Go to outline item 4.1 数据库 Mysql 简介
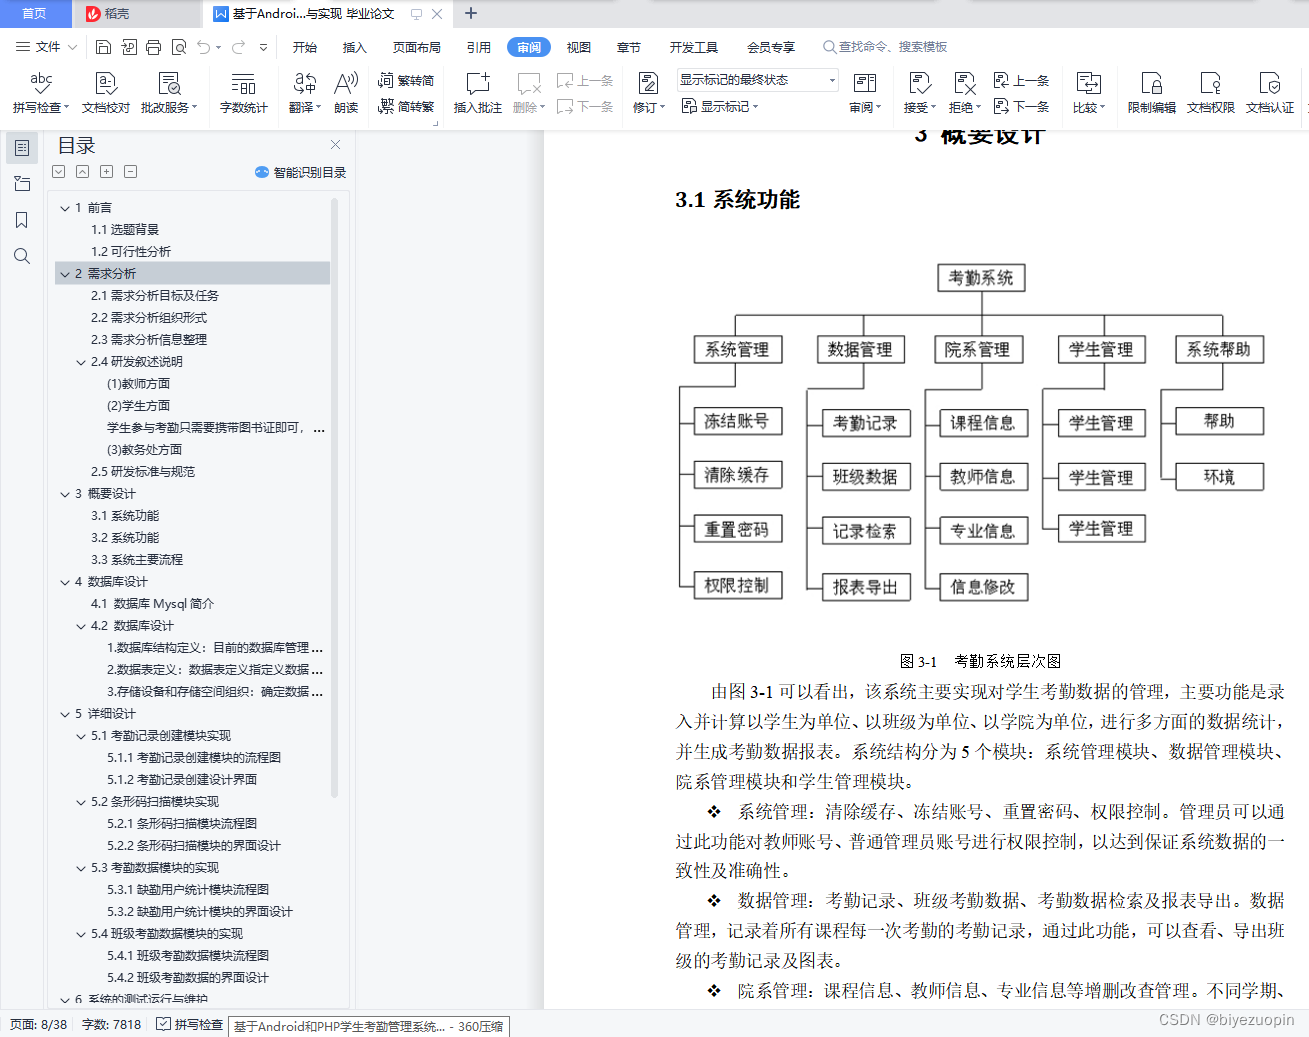Screen dimensions: 1309x1037 [x=152, y=604]
